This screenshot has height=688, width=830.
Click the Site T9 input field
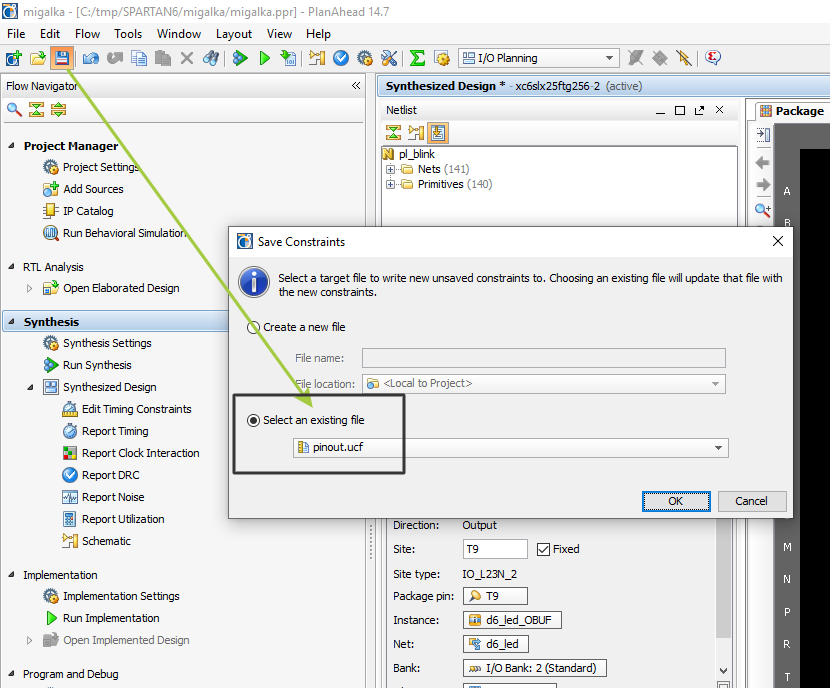pyautogui.click(x=495, y=549)
